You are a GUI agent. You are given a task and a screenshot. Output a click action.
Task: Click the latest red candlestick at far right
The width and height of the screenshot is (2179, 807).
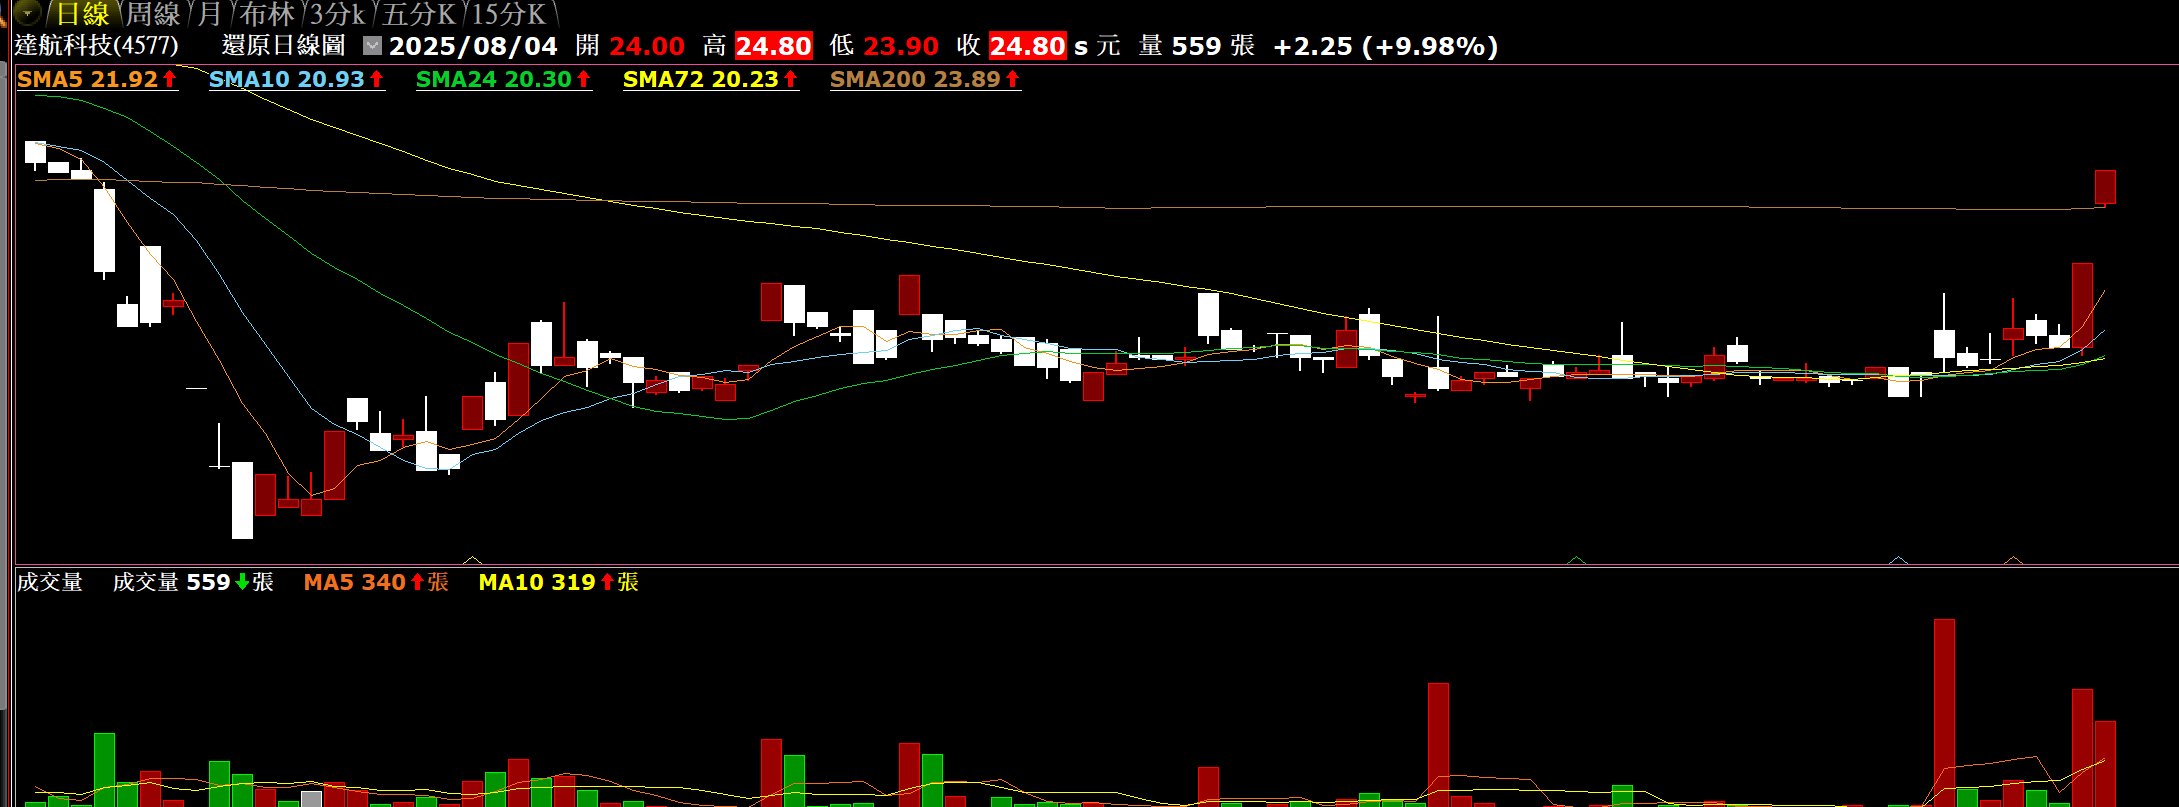(2105, 187)
